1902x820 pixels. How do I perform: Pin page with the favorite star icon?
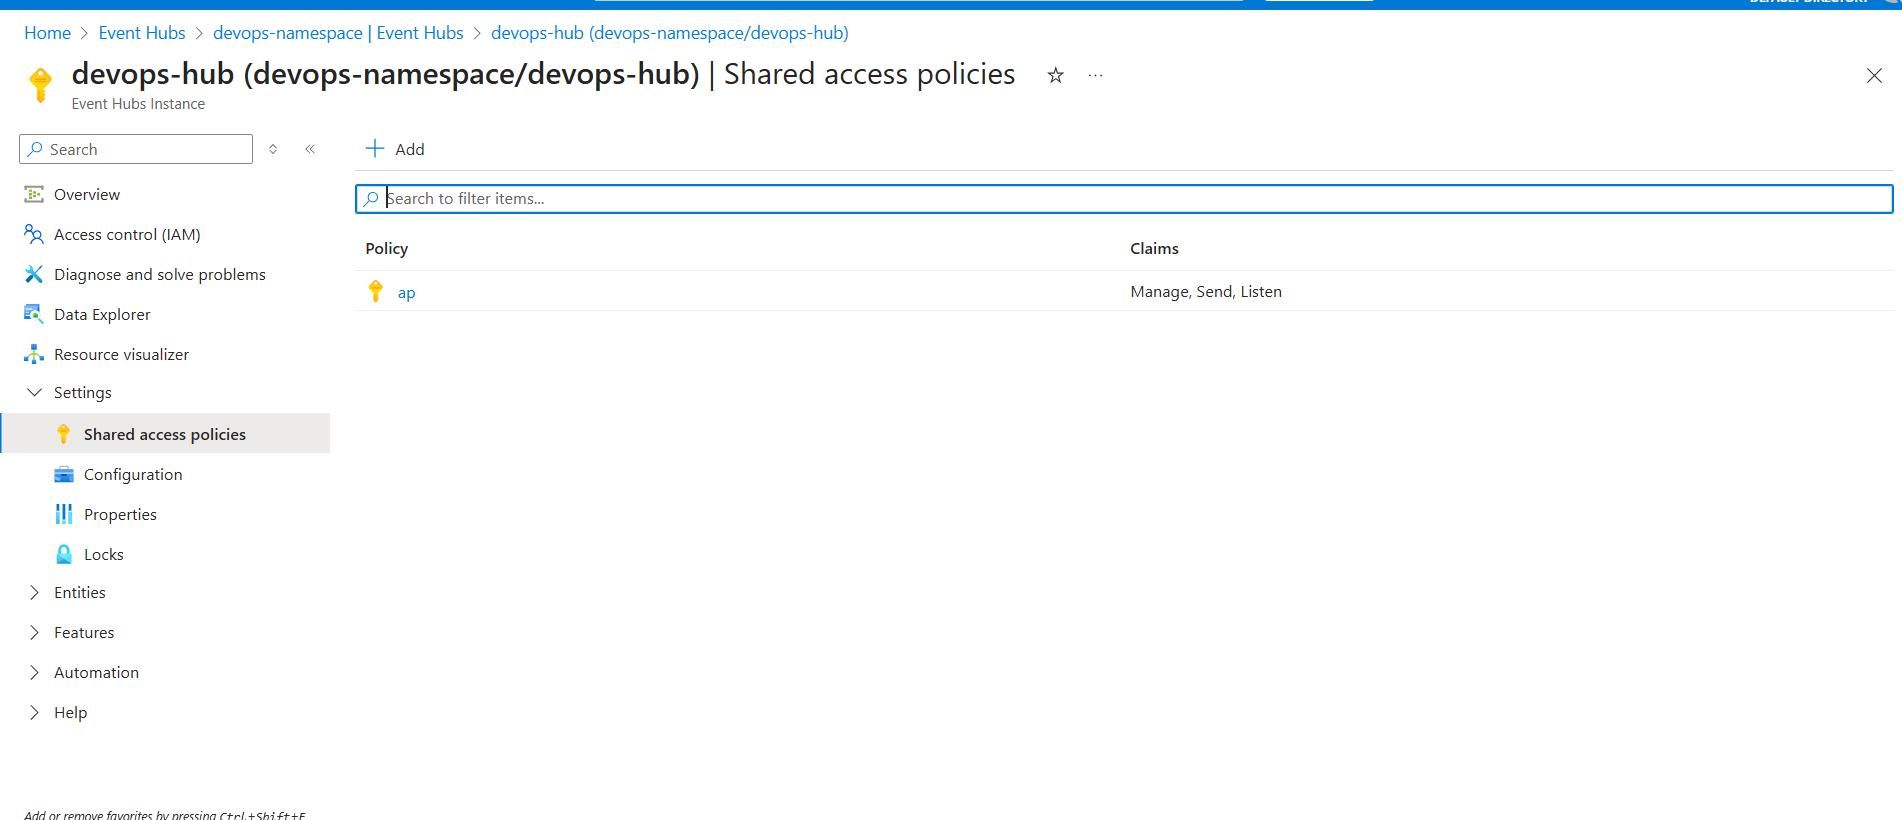[1055, 75]
